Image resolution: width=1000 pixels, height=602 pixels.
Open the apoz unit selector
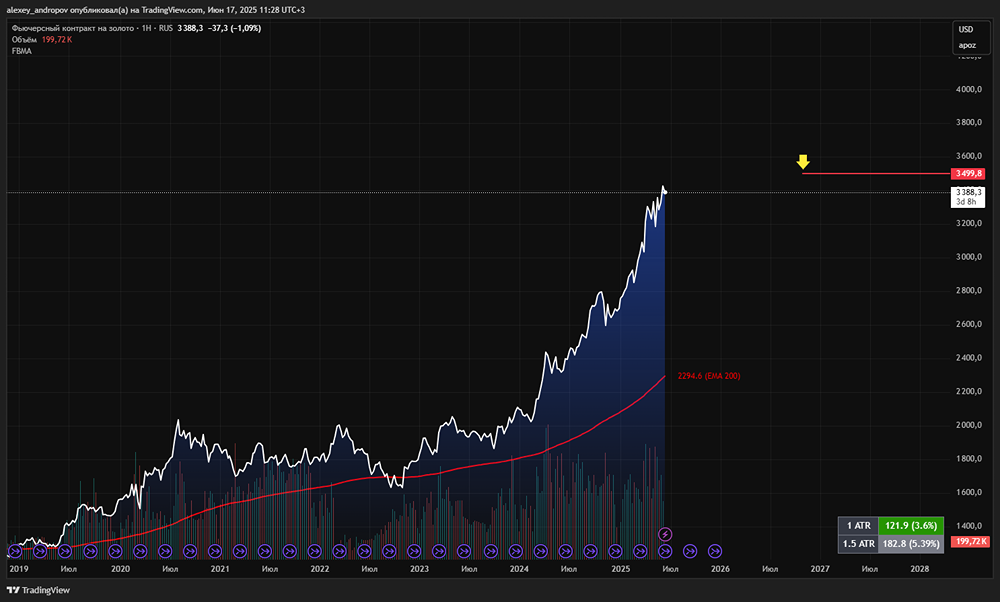click(967, 45)
